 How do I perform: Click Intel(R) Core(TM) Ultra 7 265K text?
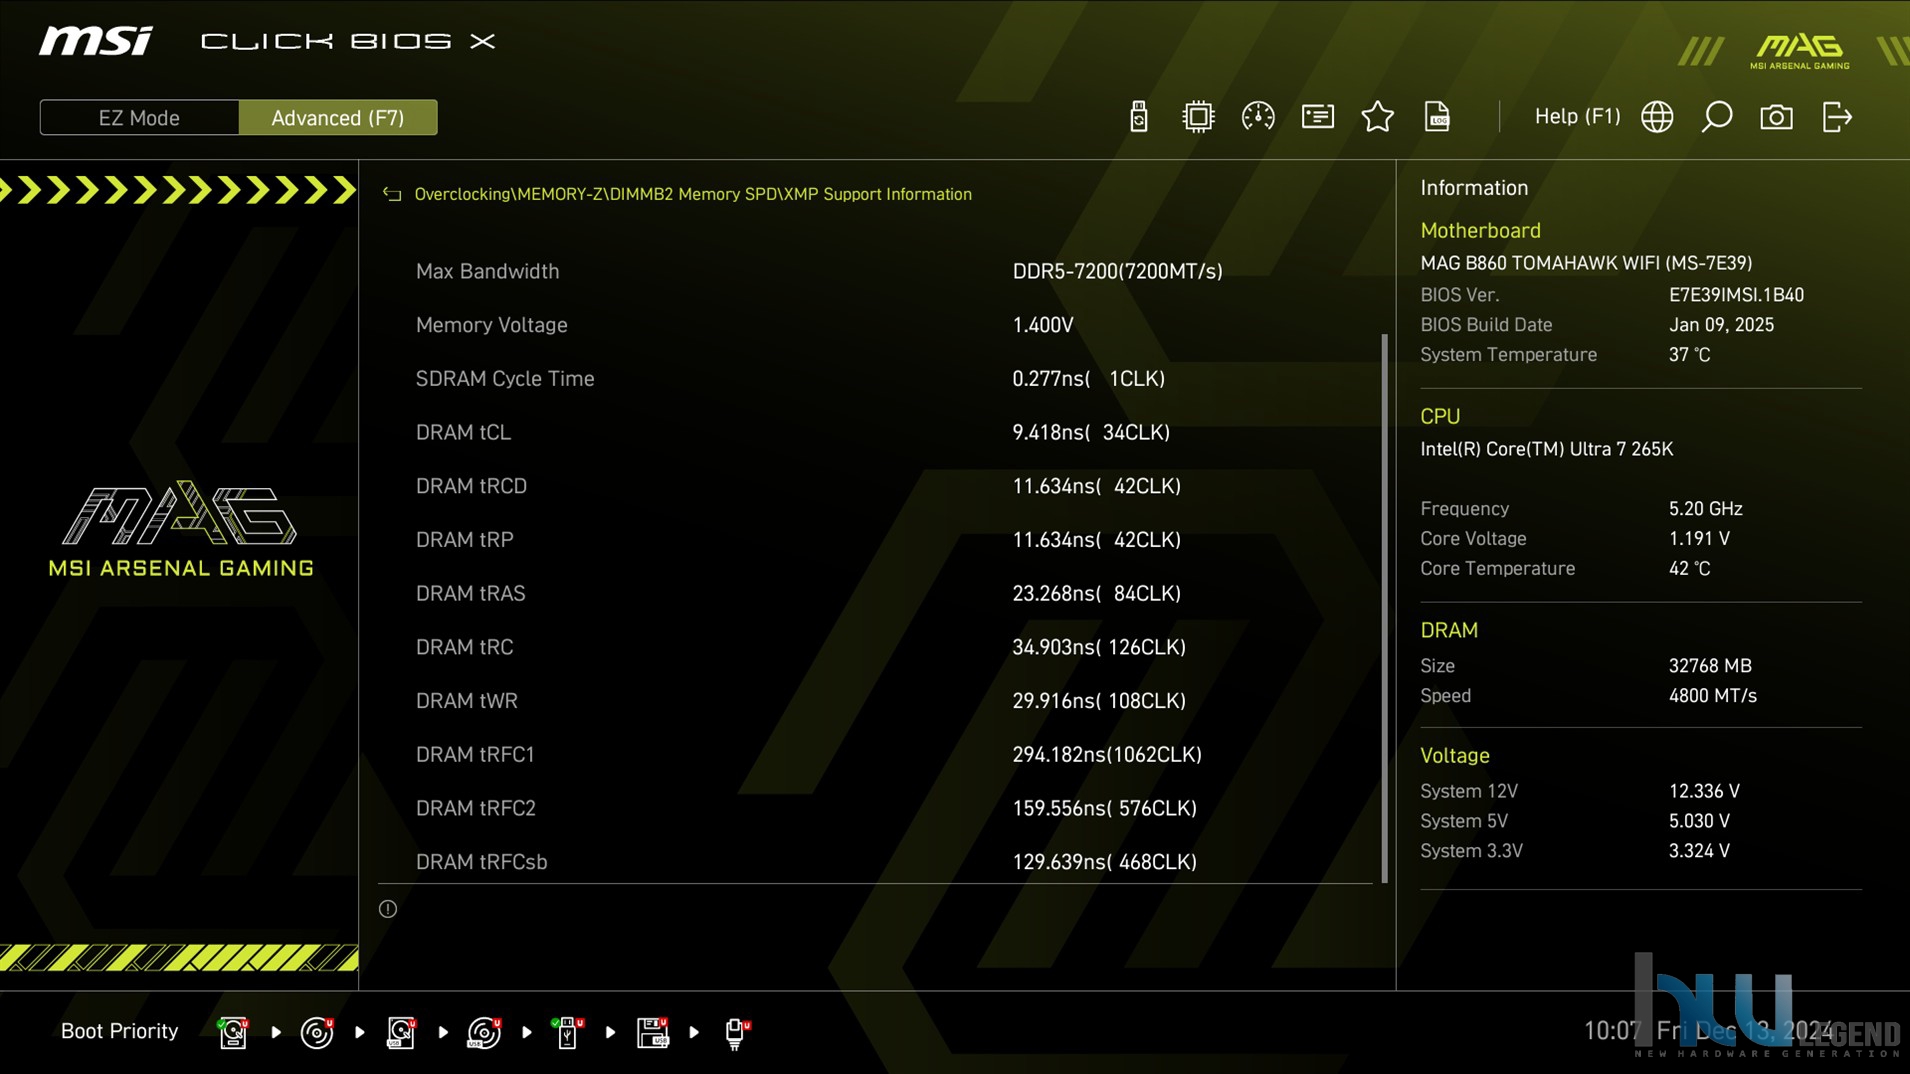pyautogui.click(x=1546, y=449)
